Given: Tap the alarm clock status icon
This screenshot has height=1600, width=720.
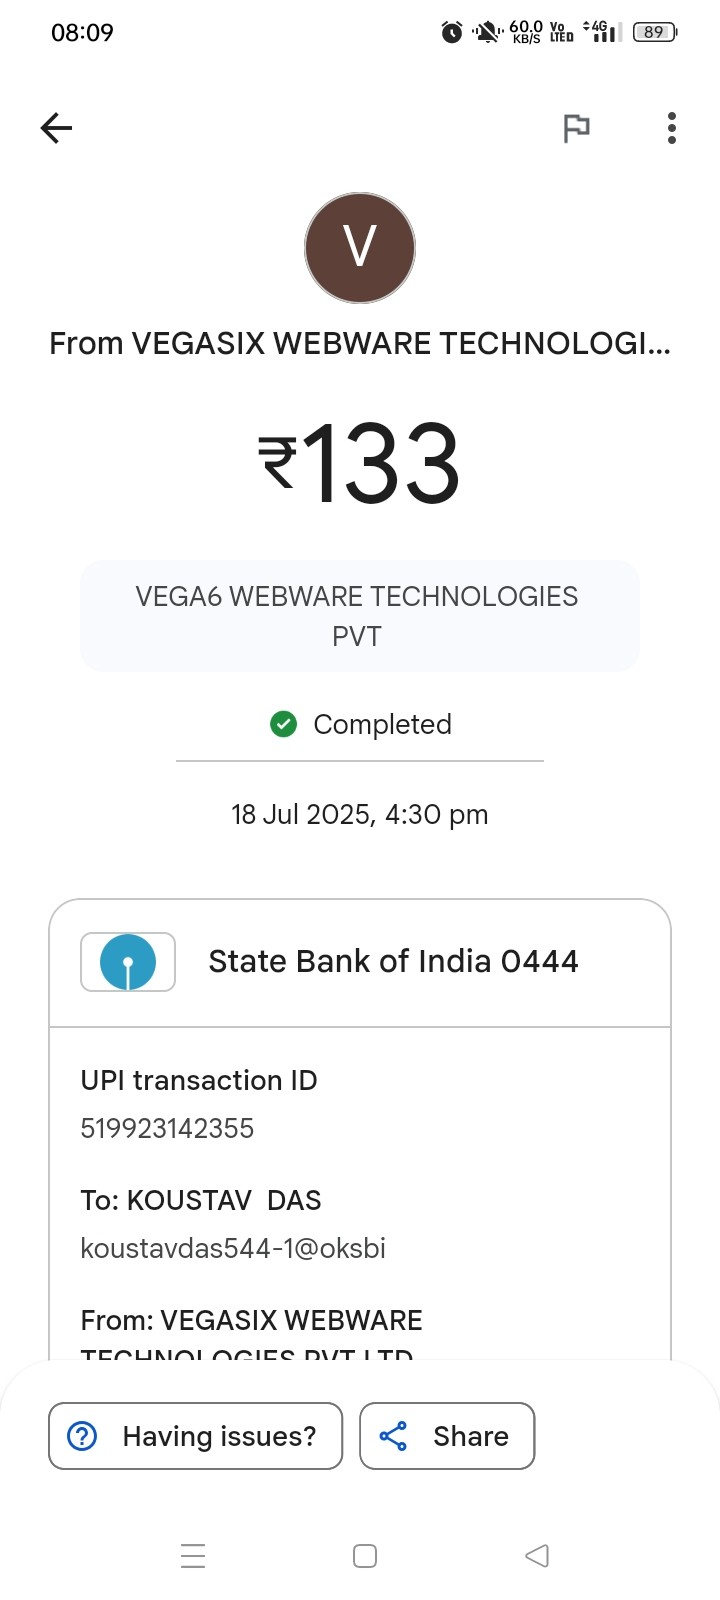Looking at the screenshot, I should click(x=452, y=33).
